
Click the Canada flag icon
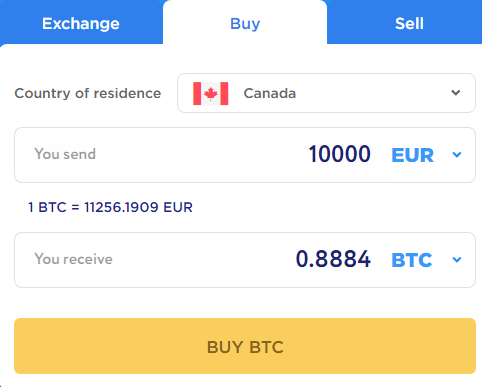211,94
